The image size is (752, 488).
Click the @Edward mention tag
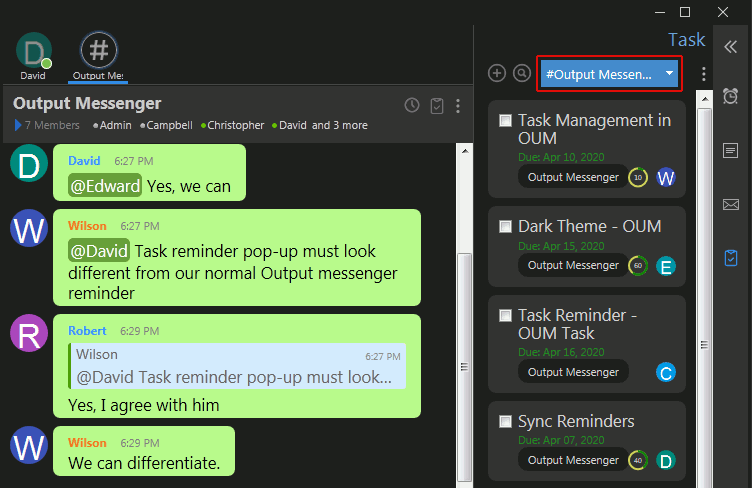(105, 186)
